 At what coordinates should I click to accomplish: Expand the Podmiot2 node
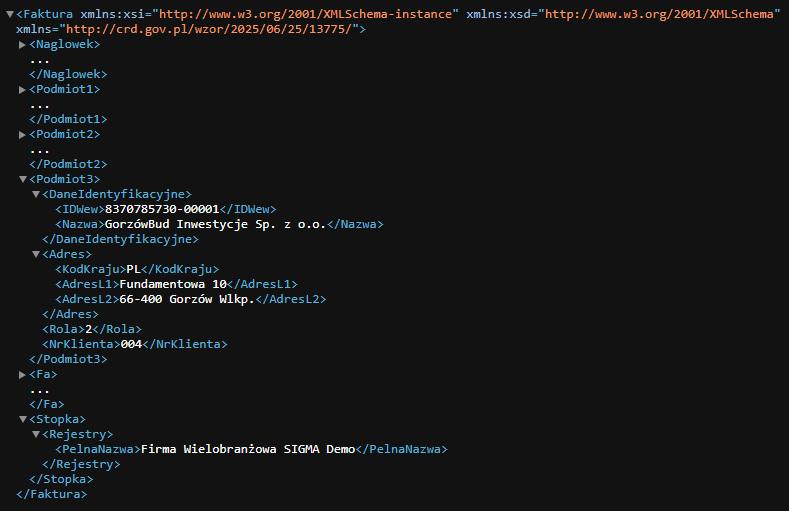point(23,134)
